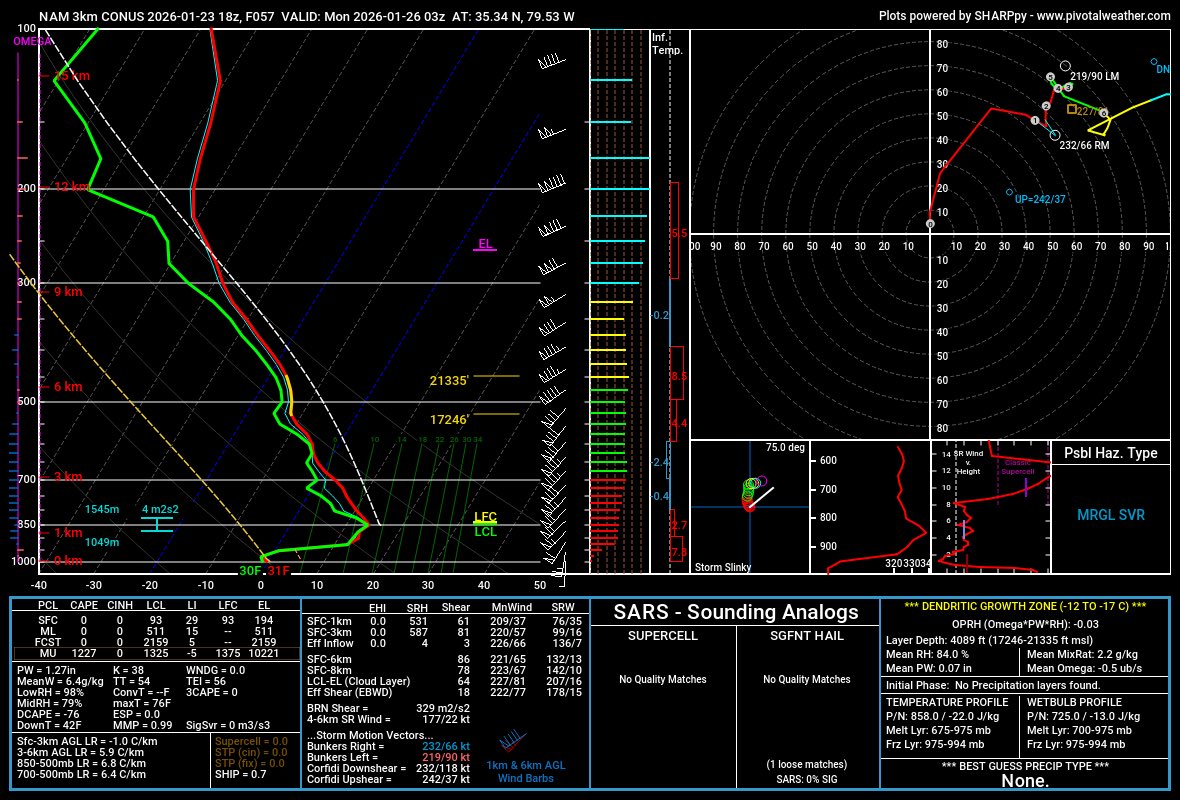Click No Quality Matches under SGFNT HAIL
The height and width of the screenshot is (800, 1180).
[x=807, y=679]
